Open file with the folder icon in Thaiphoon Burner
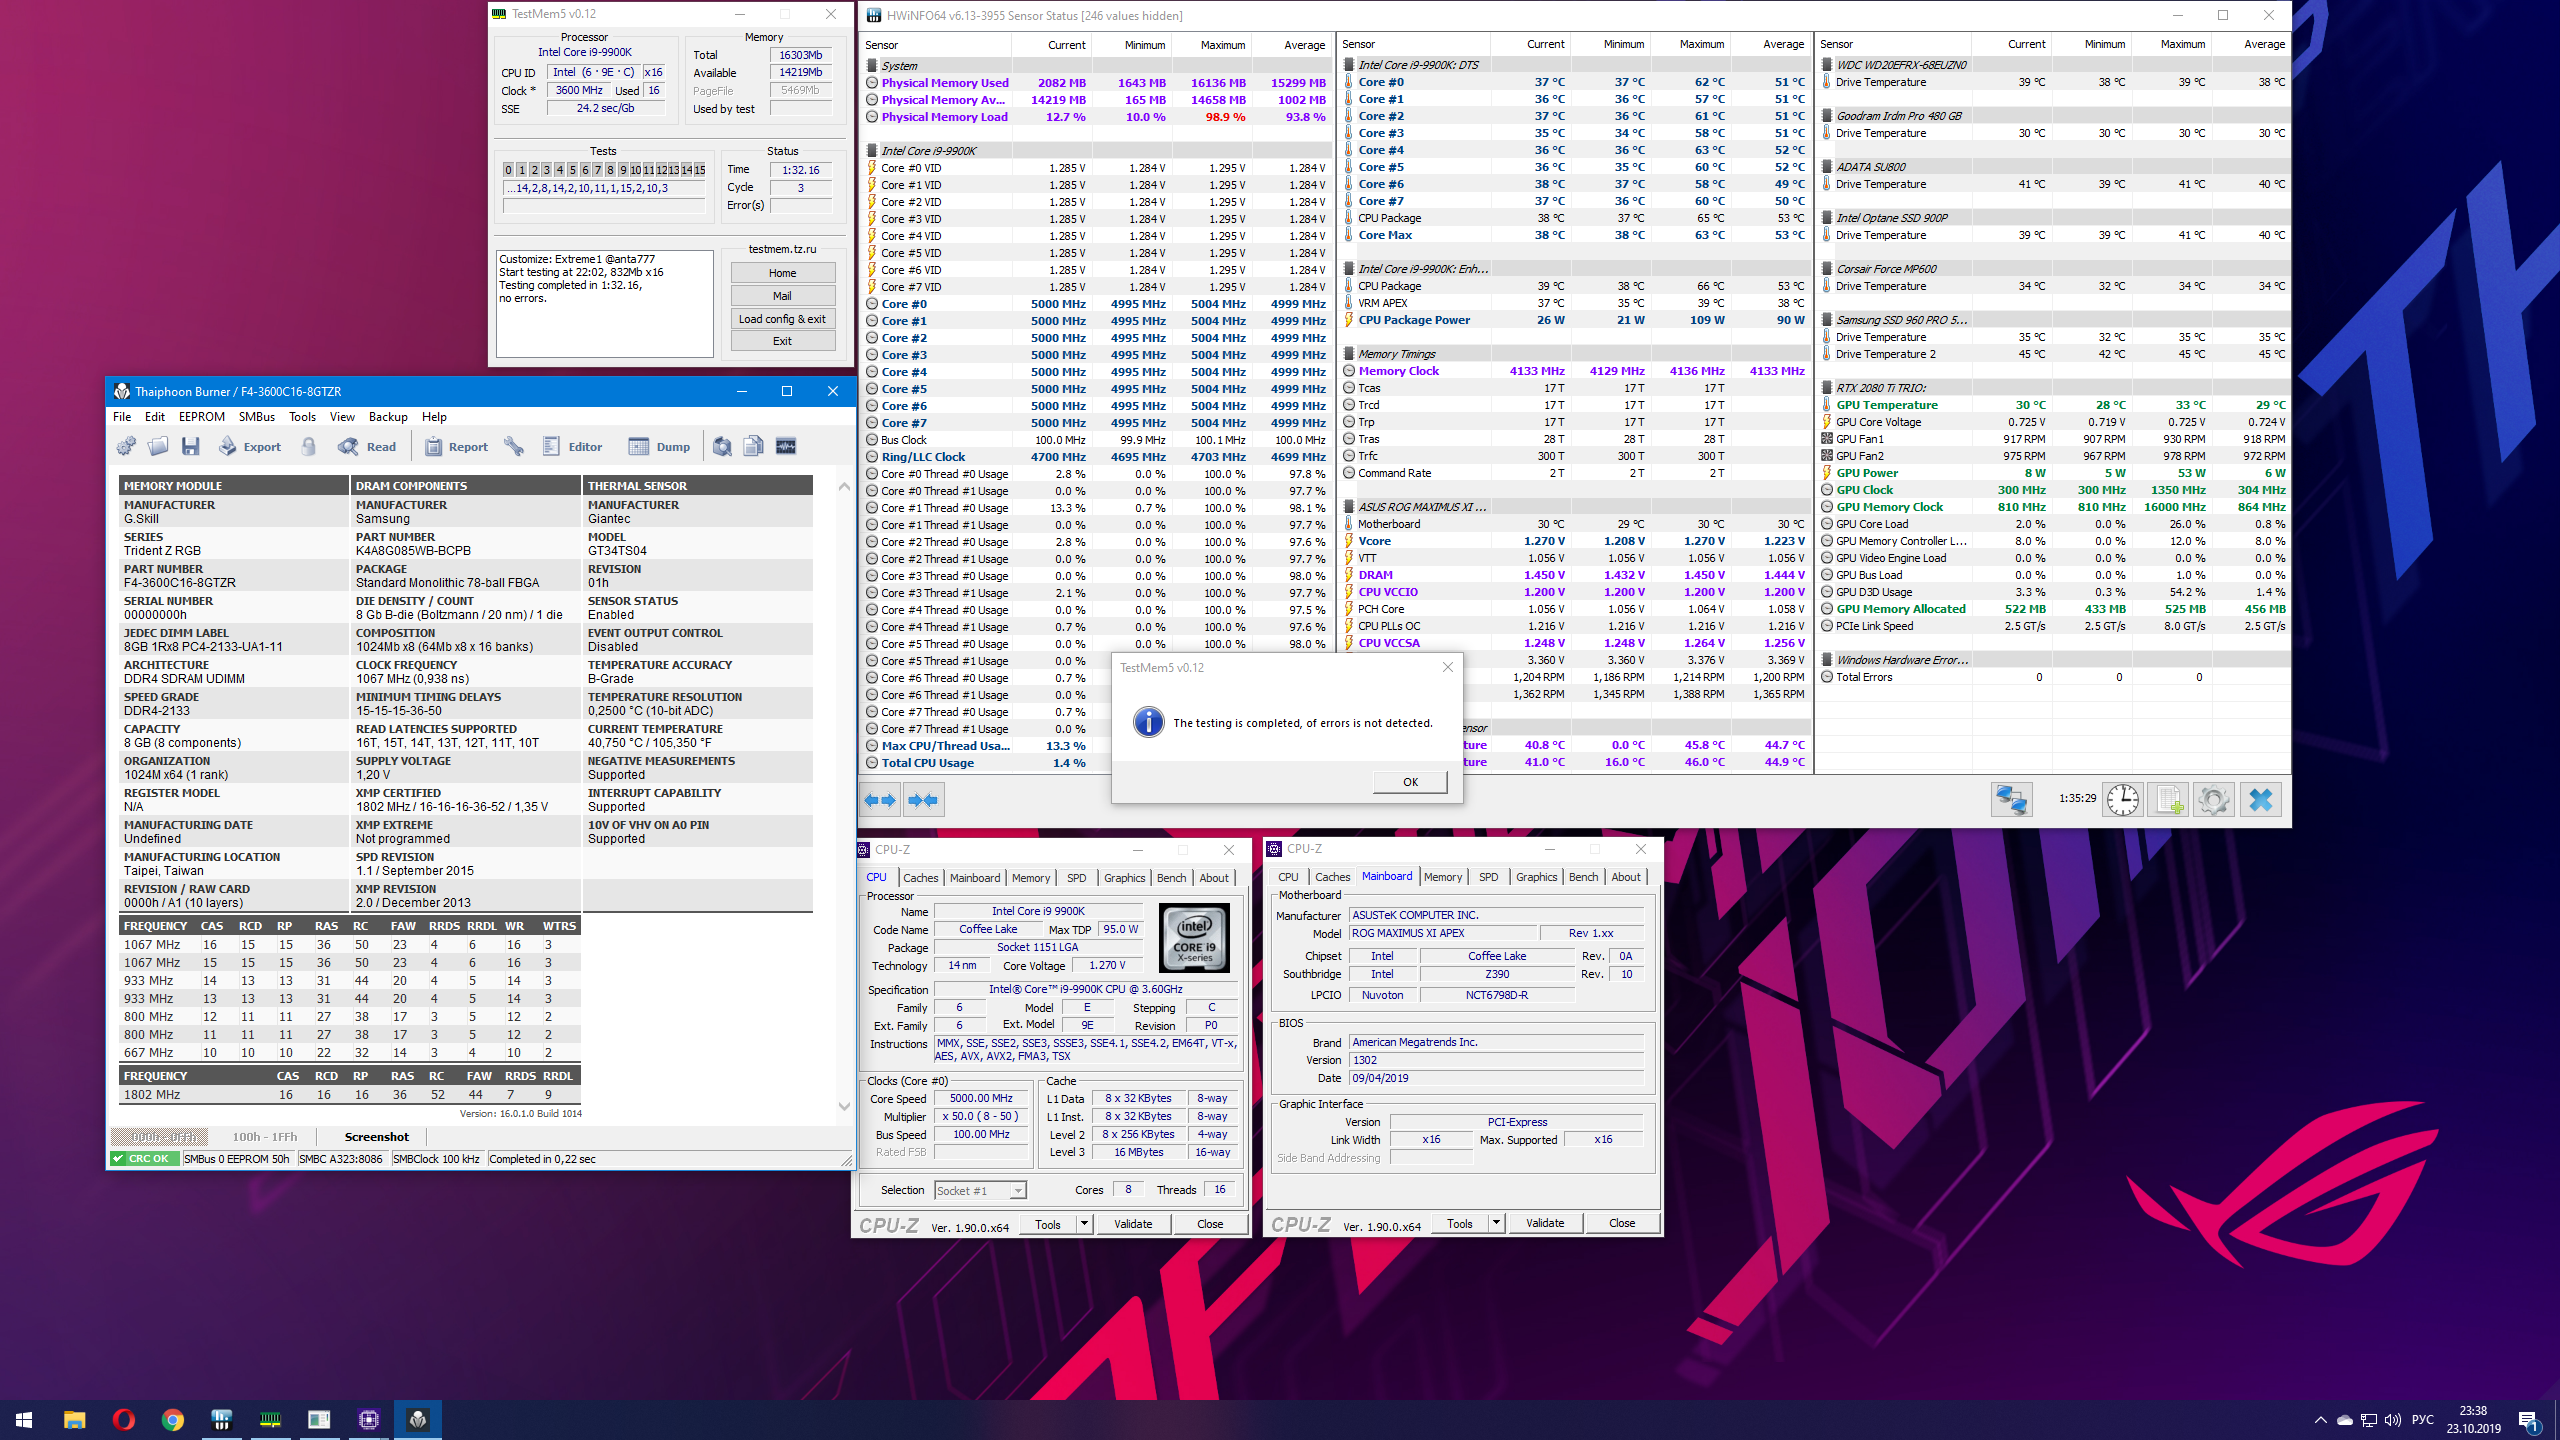 coord(158,447)
